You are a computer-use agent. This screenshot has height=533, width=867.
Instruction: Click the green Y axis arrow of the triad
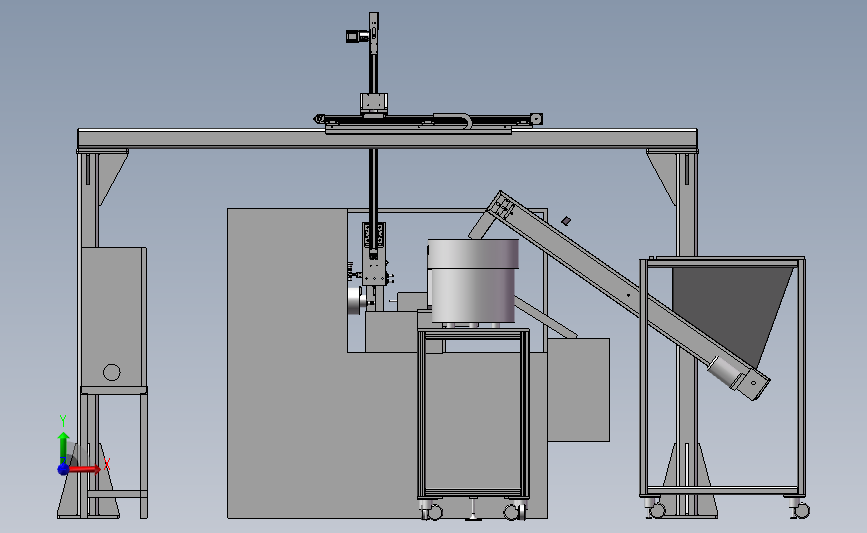64,448
